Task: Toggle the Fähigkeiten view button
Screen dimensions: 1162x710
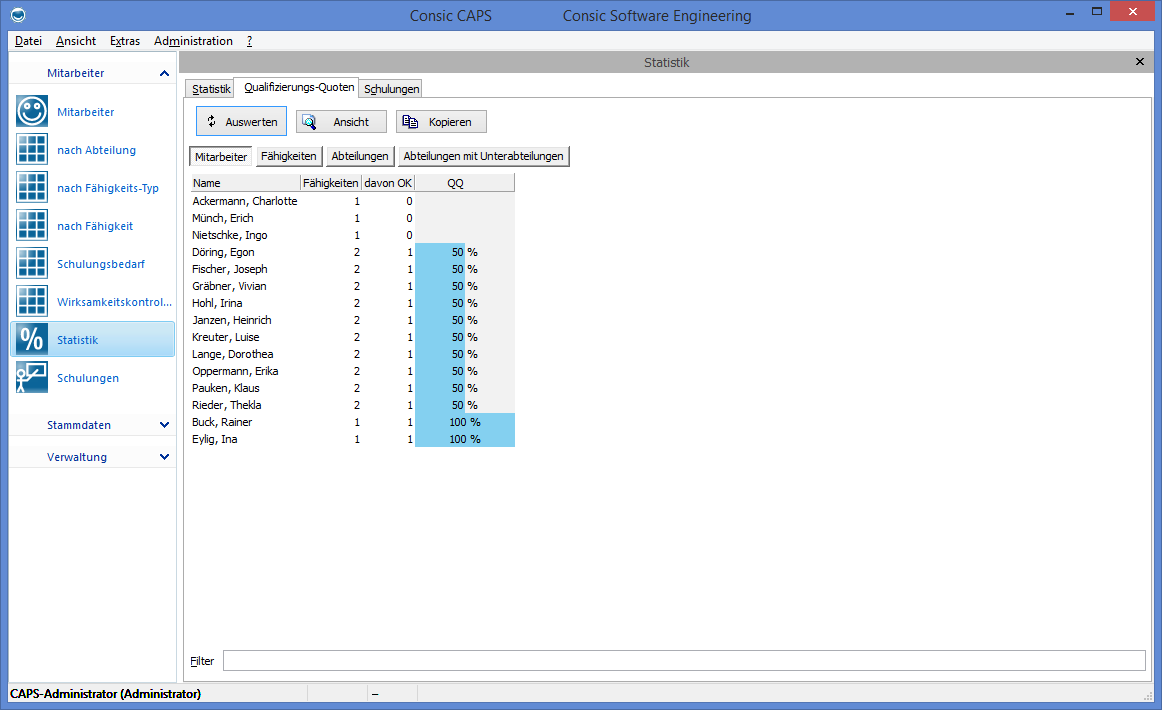Action: tap(288, 156)
